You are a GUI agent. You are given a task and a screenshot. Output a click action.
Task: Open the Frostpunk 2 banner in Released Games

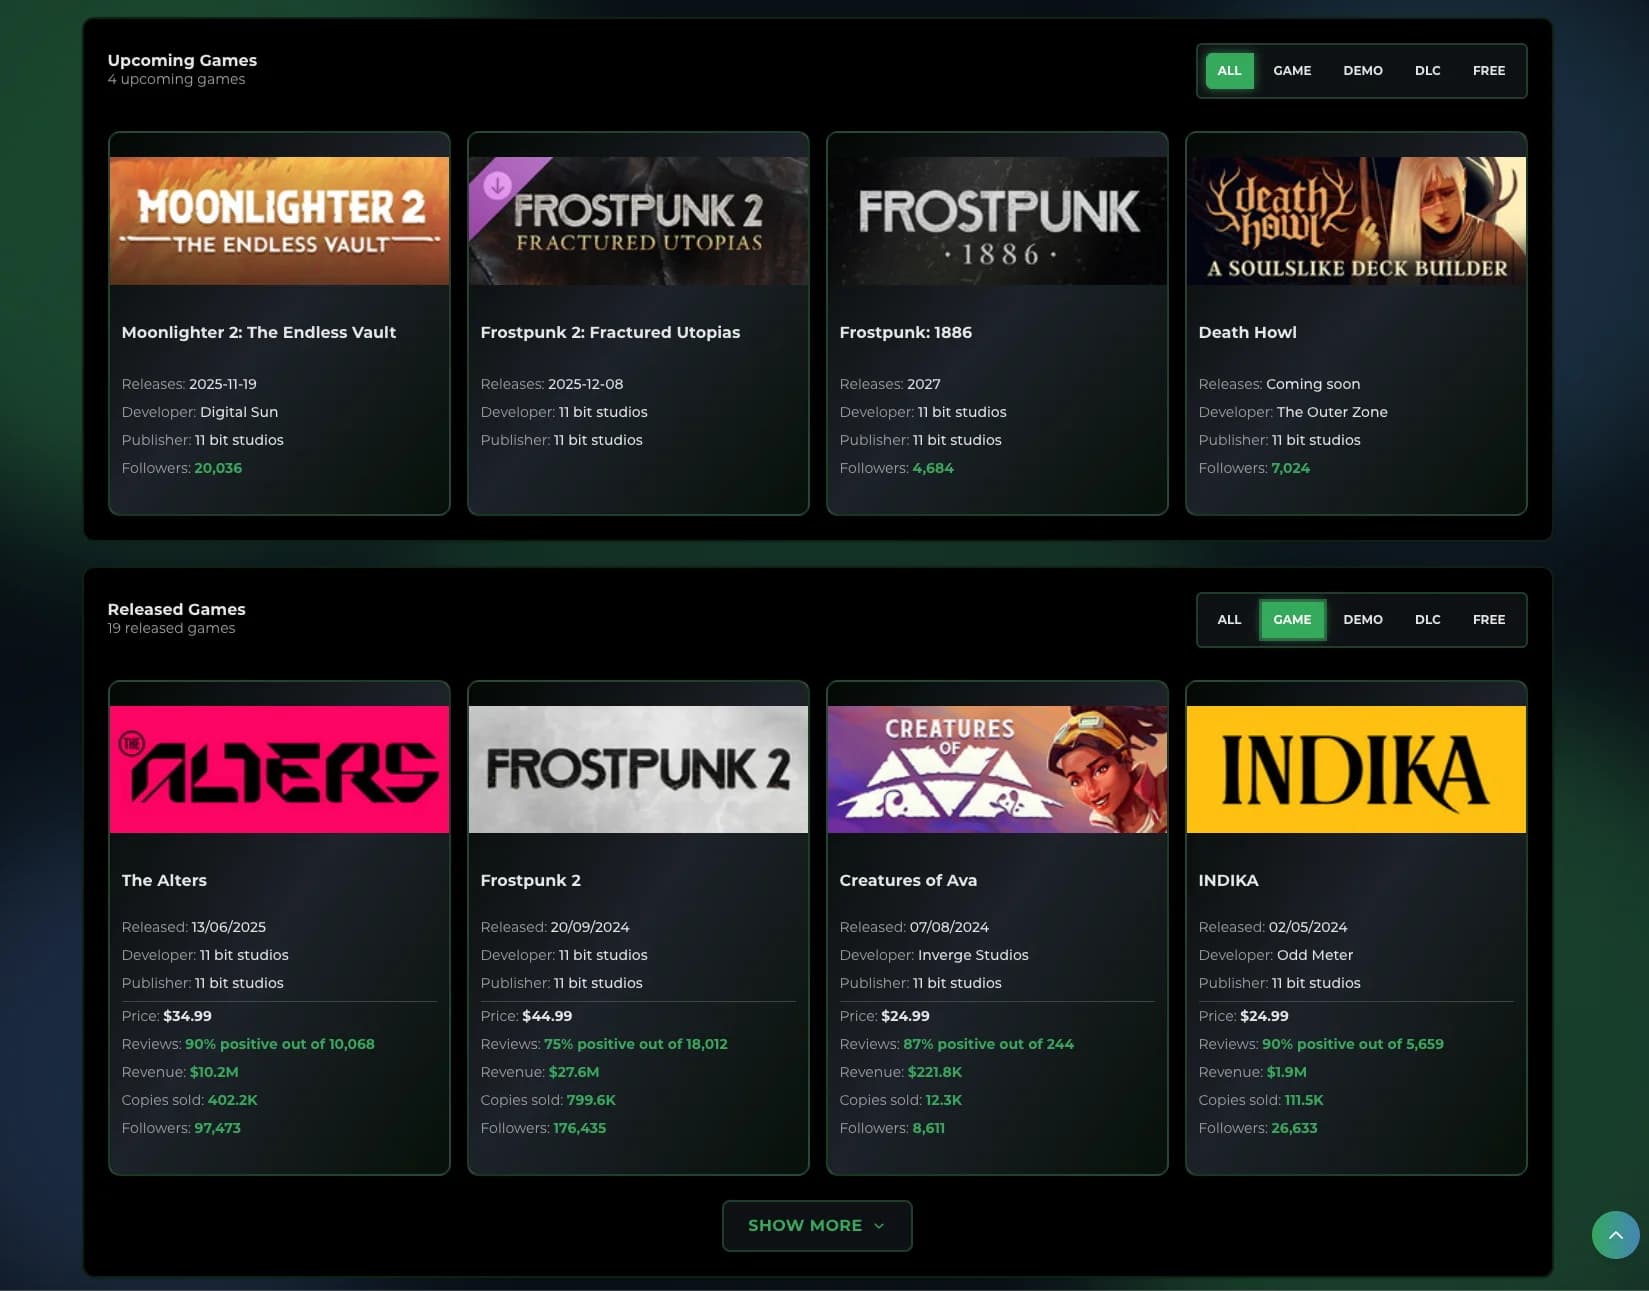(x=638, y=768)
